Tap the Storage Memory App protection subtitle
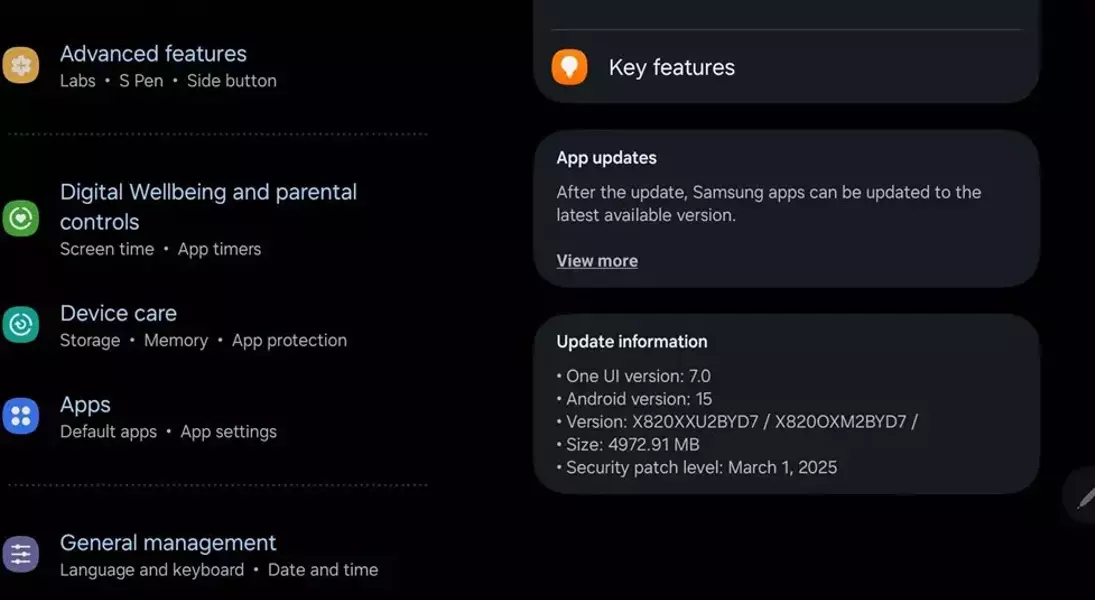The width and height of the screenshot is (1095, 600). (203, 340)
